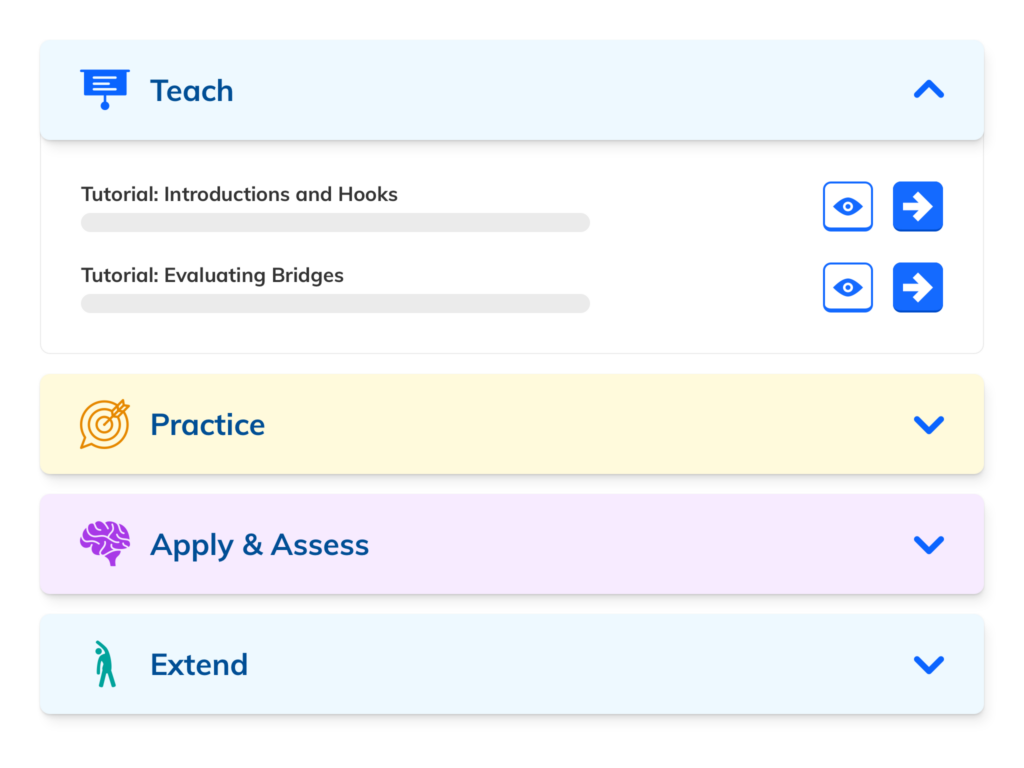Select the Practice target icon
This screenshot has height=768, width=1024.
pos(103,424)
